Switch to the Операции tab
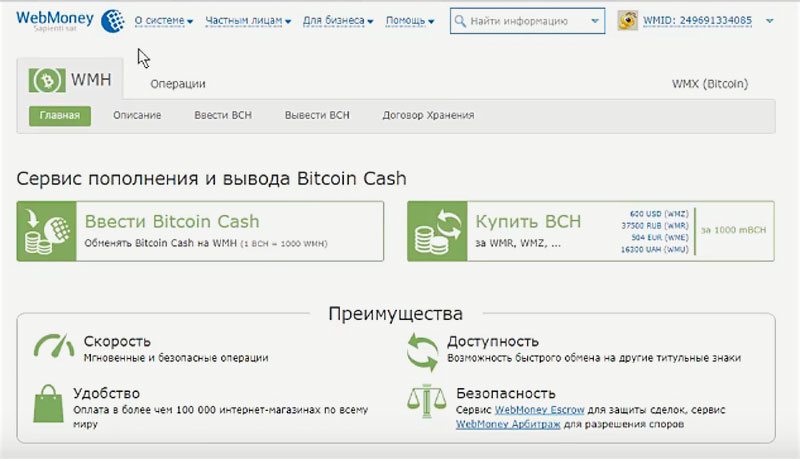800x459 pixels. 178,84
